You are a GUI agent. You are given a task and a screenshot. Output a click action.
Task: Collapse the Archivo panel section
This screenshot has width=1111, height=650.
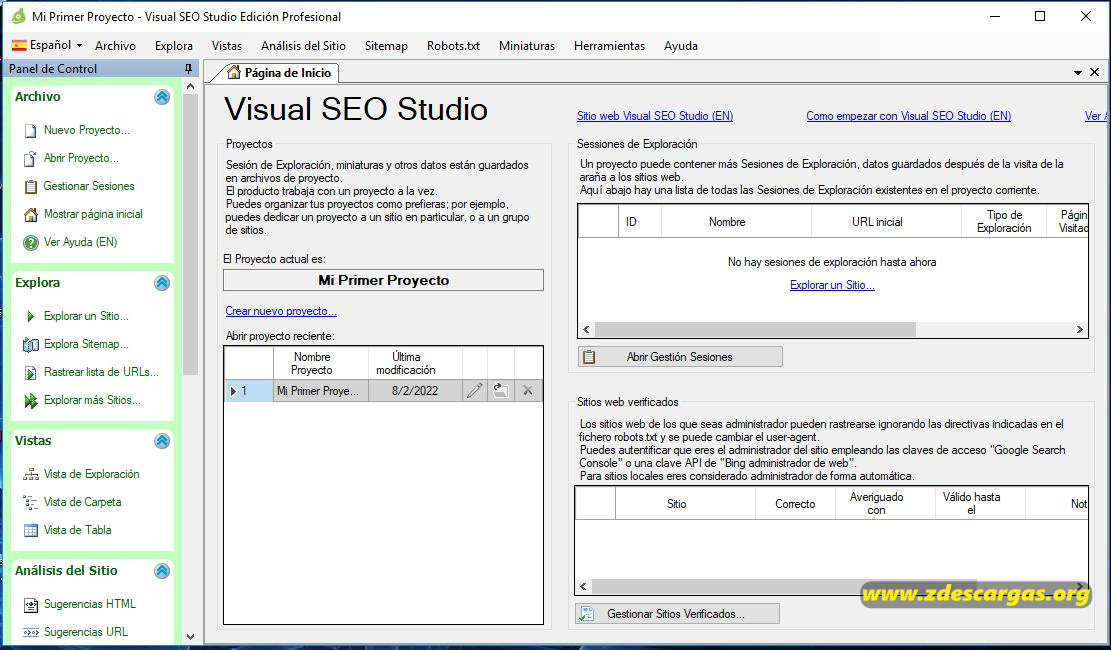(162, 97)
